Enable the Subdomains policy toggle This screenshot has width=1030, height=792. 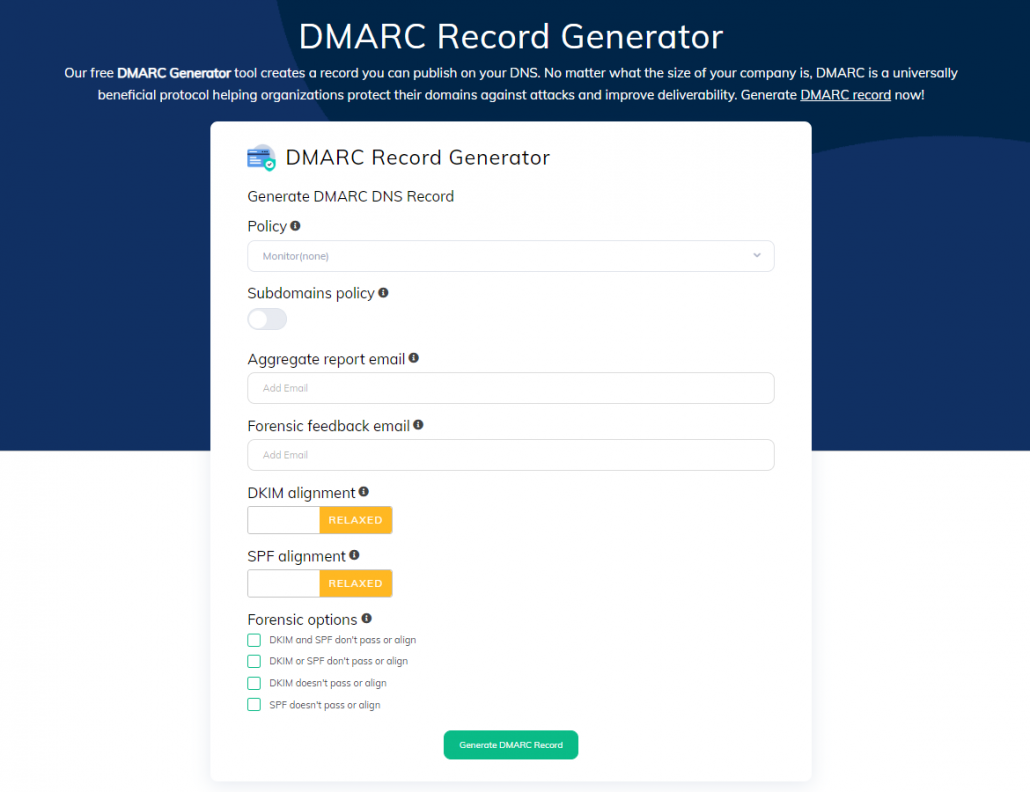tap(266, 318)
